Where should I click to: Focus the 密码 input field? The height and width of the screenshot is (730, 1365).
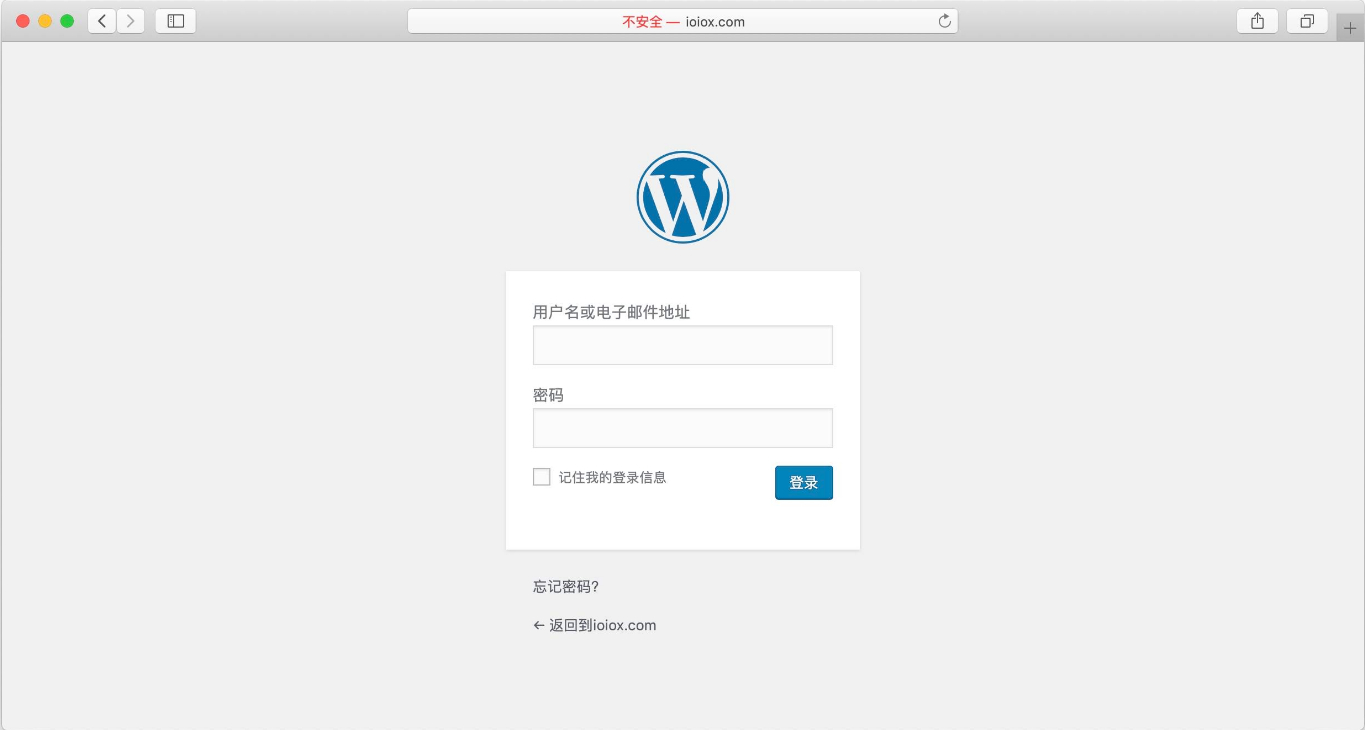(x=683, y=428)
